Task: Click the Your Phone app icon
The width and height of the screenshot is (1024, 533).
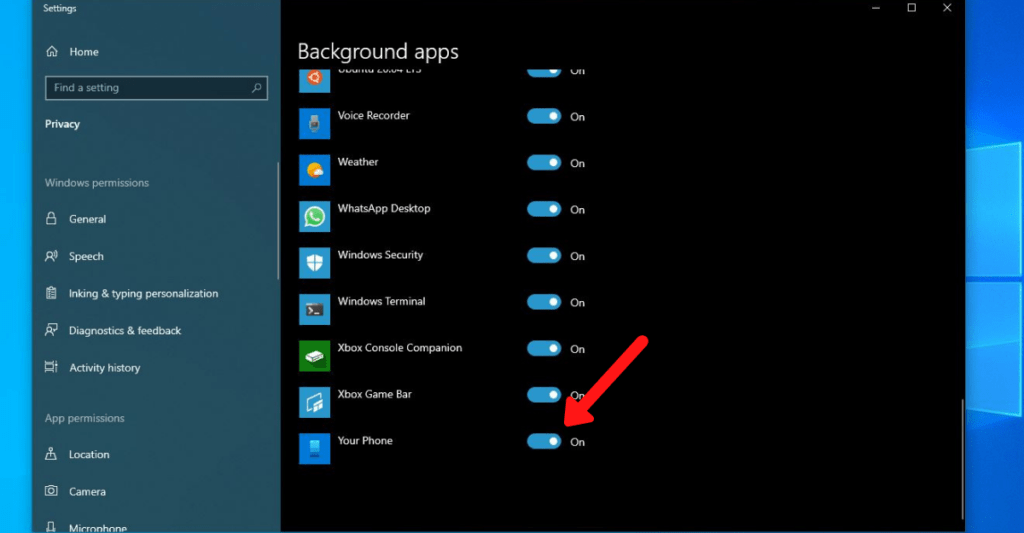Action: (314, 449)
